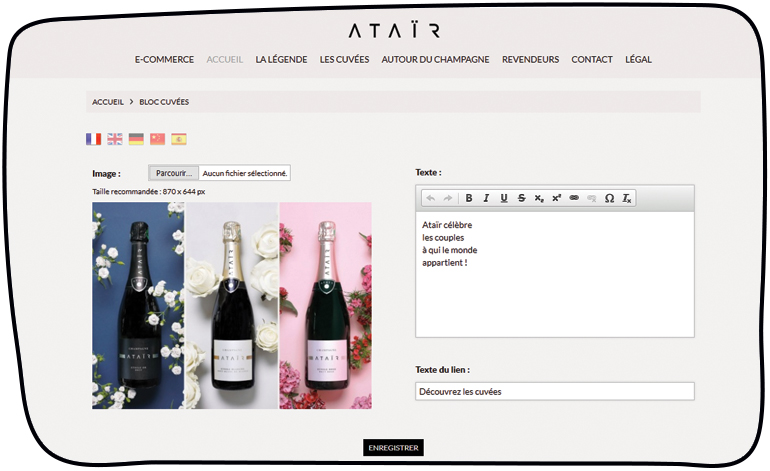Open the special character (Omega) picker
This screenshot has height=471, width=770.
pos(609,198)
